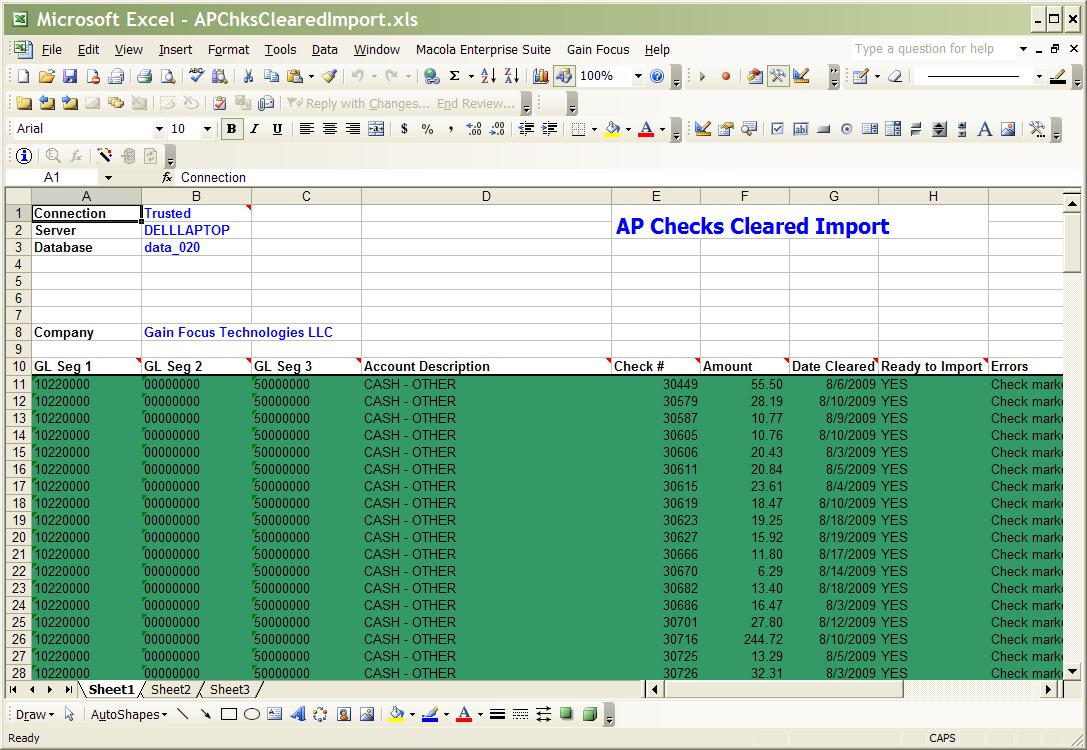The height and width of the screenshot is (750, 1087).
Task: Open the Font name dropdown (Arial)
Action: 159,129
